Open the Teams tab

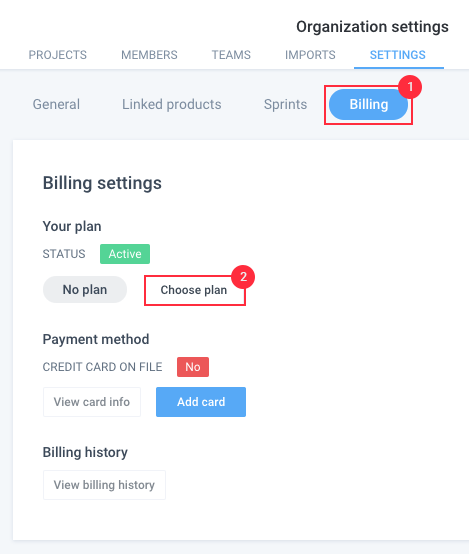coord(231,55)
